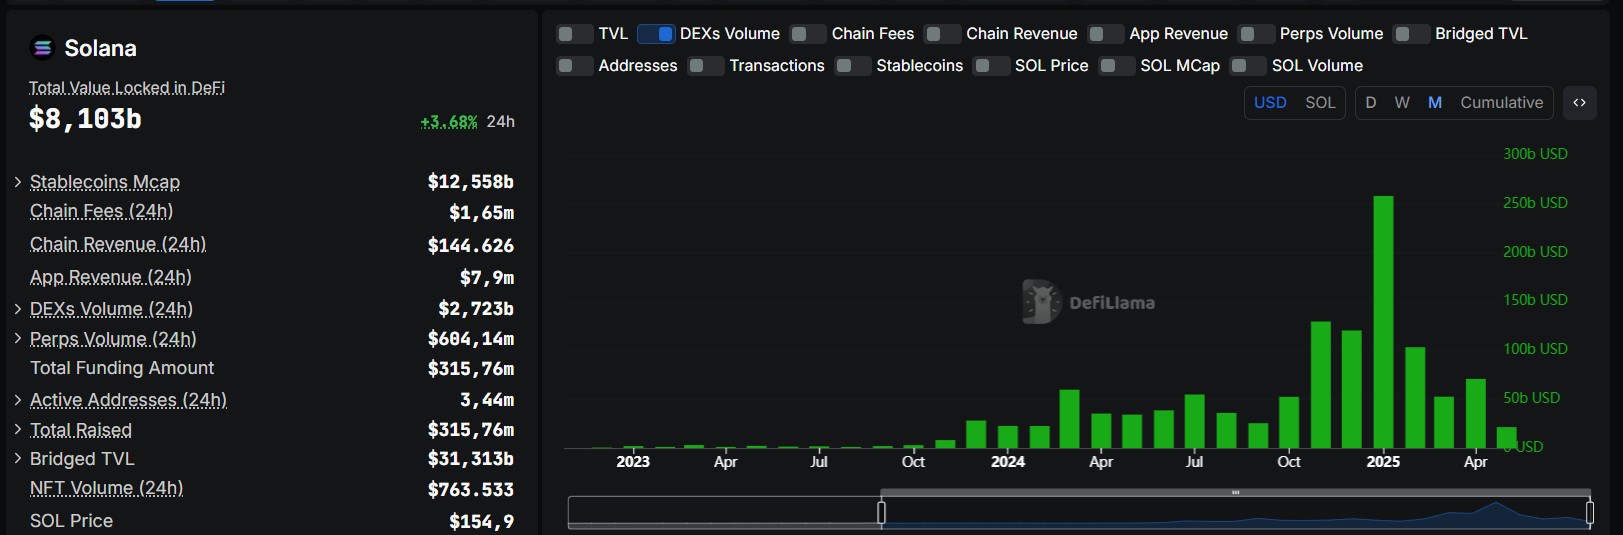Screen dimensions: 1623x535
Task: Click the $2,723b DEXs volume value
Action: tap(476, 309)
